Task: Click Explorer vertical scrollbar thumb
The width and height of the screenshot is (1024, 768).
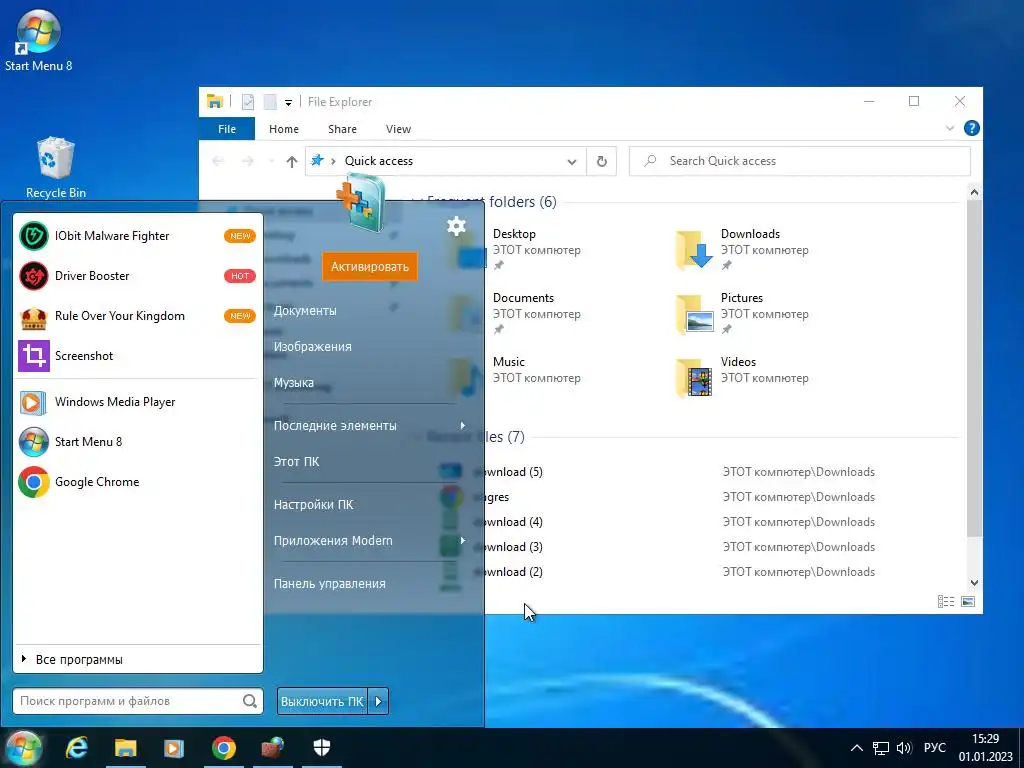Action: pyautogui.click(x=974, y=369)
